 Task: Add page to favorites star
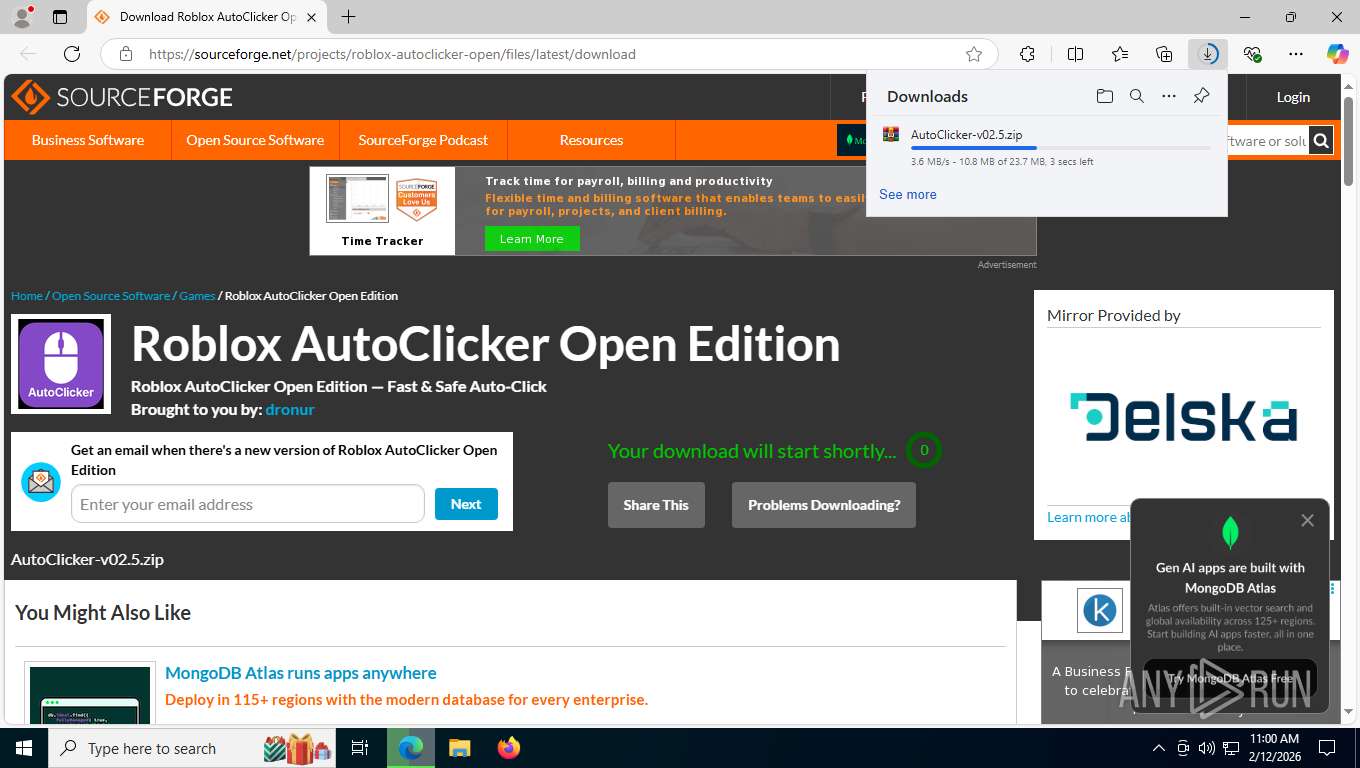pos(974,54)
